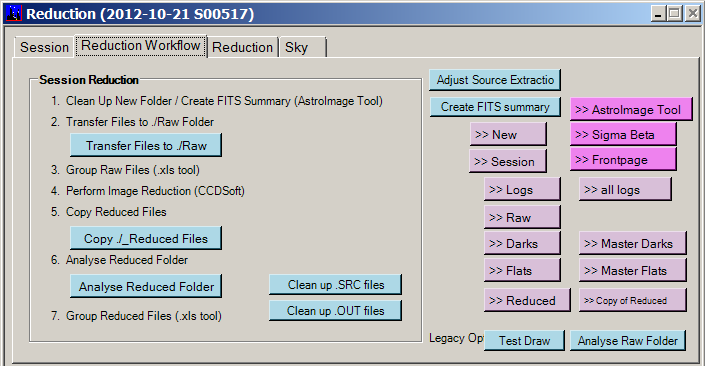Image resolution: width=705 pixels, height=366 pixels.
Task: Open Adjust Source Extraction button
Action: coord(495,80)
